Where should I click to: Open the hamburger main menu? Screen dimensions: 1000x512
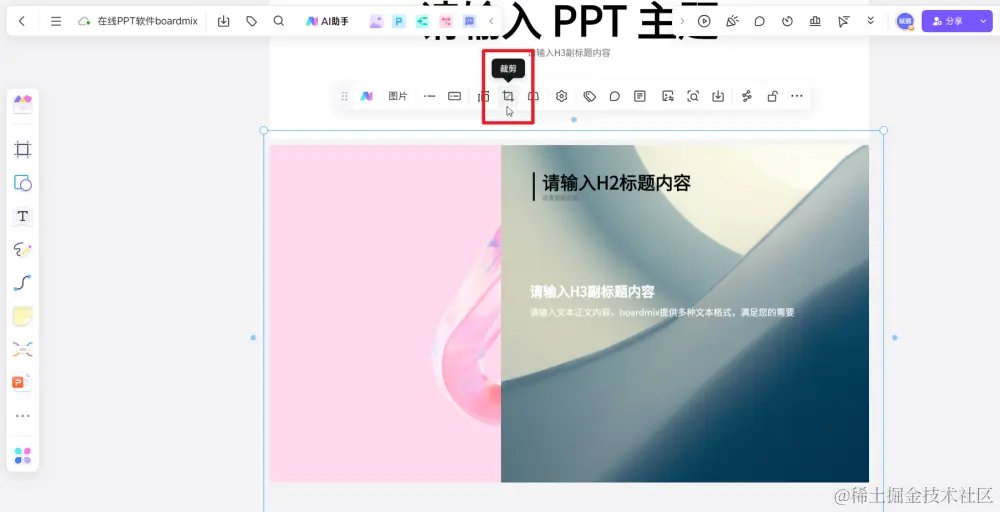pos(56,21)
